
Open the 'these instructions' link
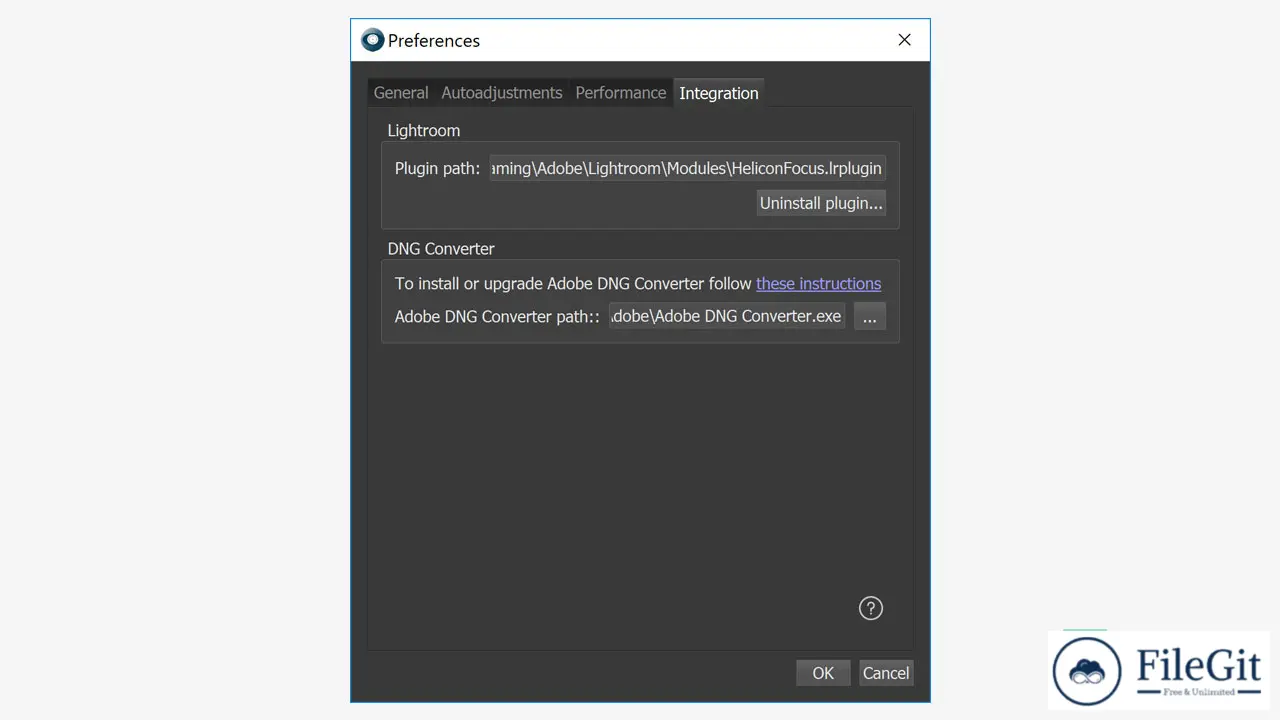[x=818, y=284]
